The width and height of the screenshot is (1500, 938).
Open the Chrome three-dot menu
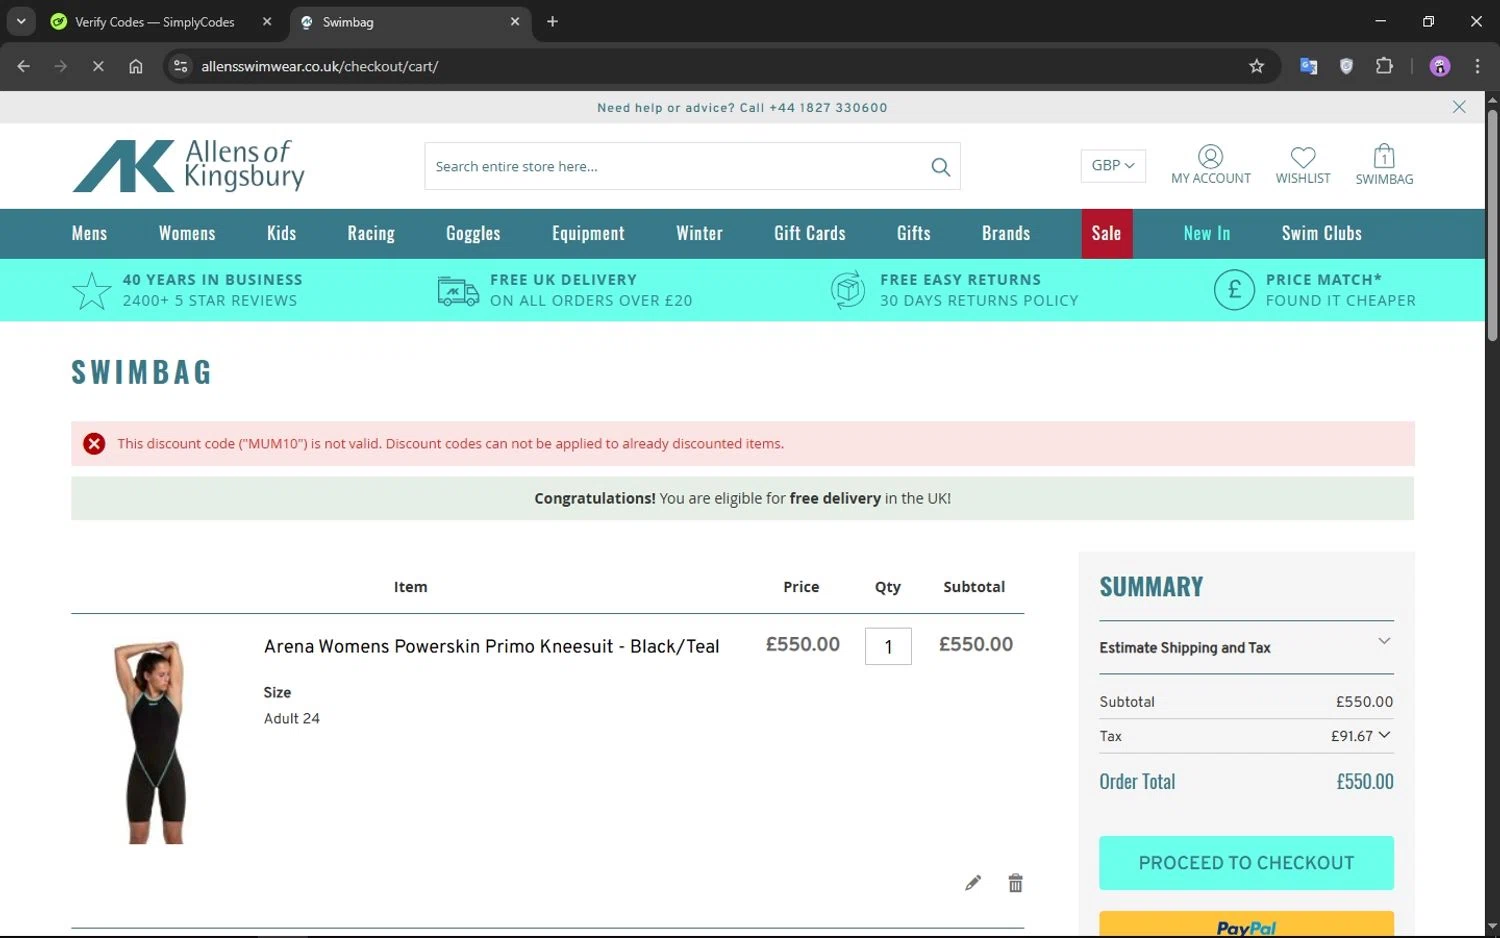[x=1477, y=66]
